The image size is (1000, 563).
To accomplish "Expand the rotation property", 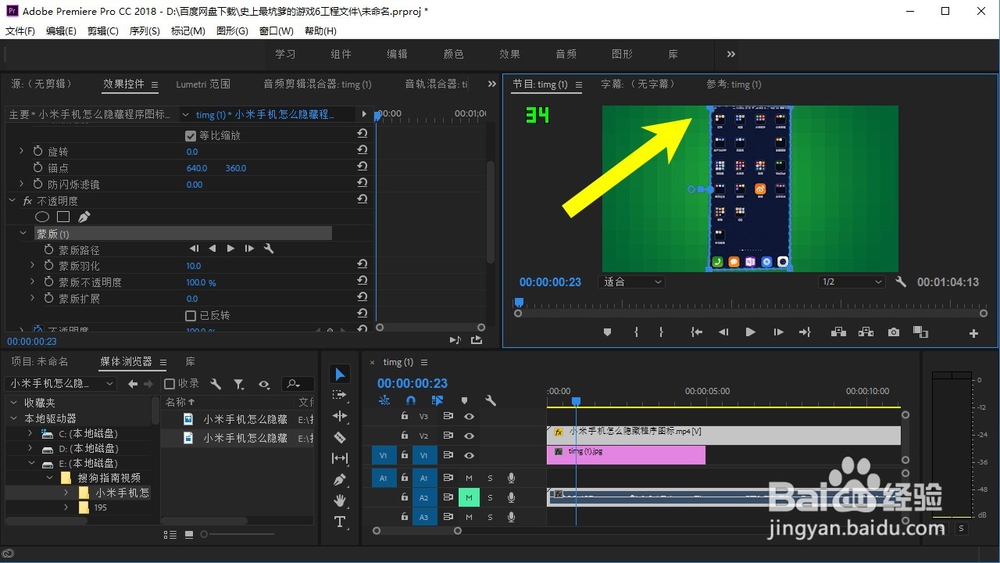I will click(x=21, y=151).
